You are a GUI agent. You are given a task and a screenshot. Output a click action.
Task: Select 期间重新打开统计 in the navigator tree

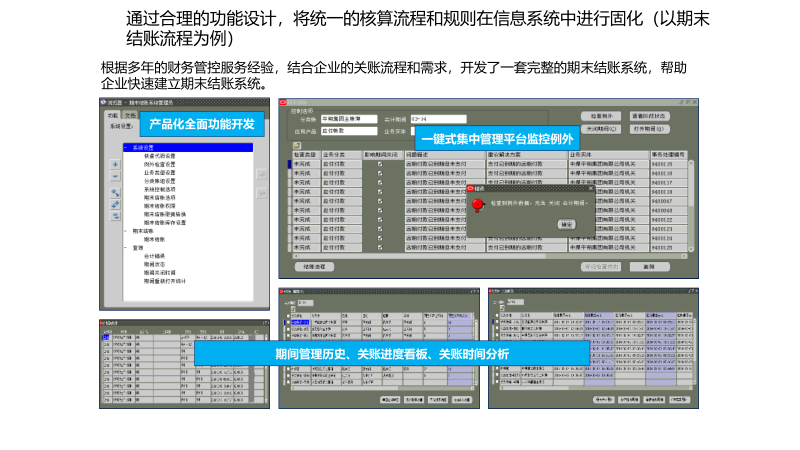(x=165, y=281)
